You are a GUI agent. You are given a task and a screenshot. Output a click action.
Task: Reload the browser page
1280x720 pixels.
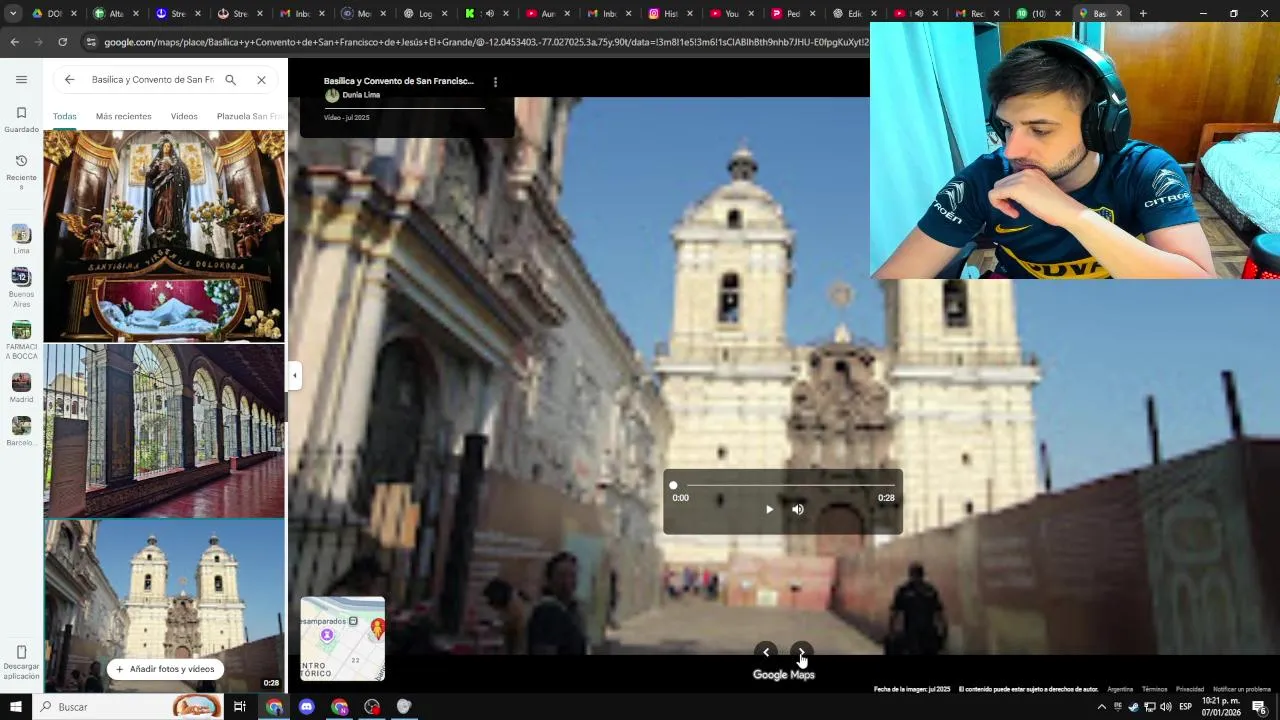pyautogui.click(x=62, y=42)
